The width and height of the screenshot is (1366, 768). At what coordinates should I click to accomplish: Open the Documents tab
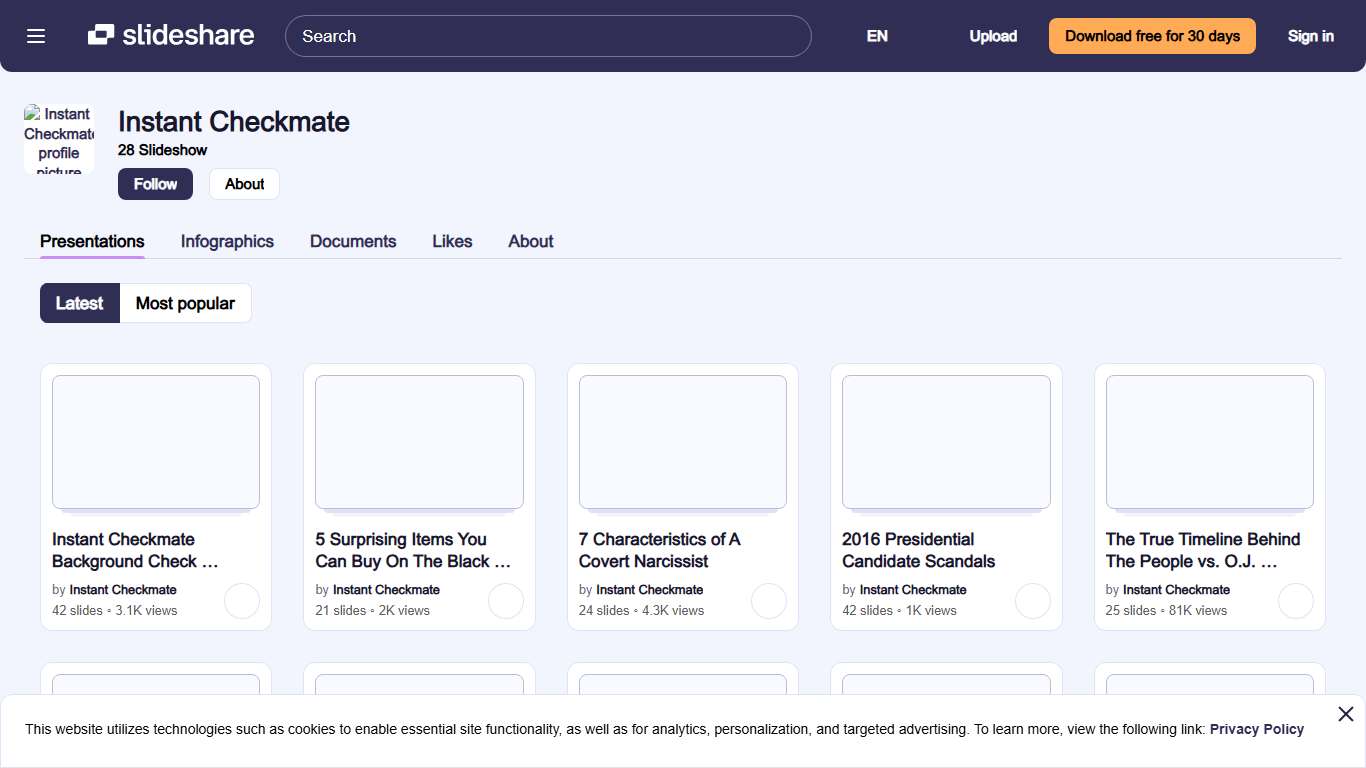(353, 241)
